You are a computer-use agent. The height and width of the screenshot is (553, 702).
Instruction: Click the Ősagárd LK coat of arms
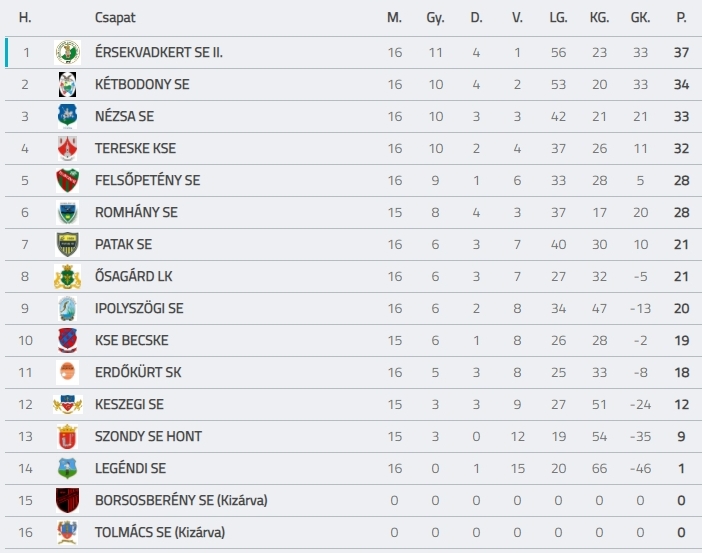click(68, 276)
